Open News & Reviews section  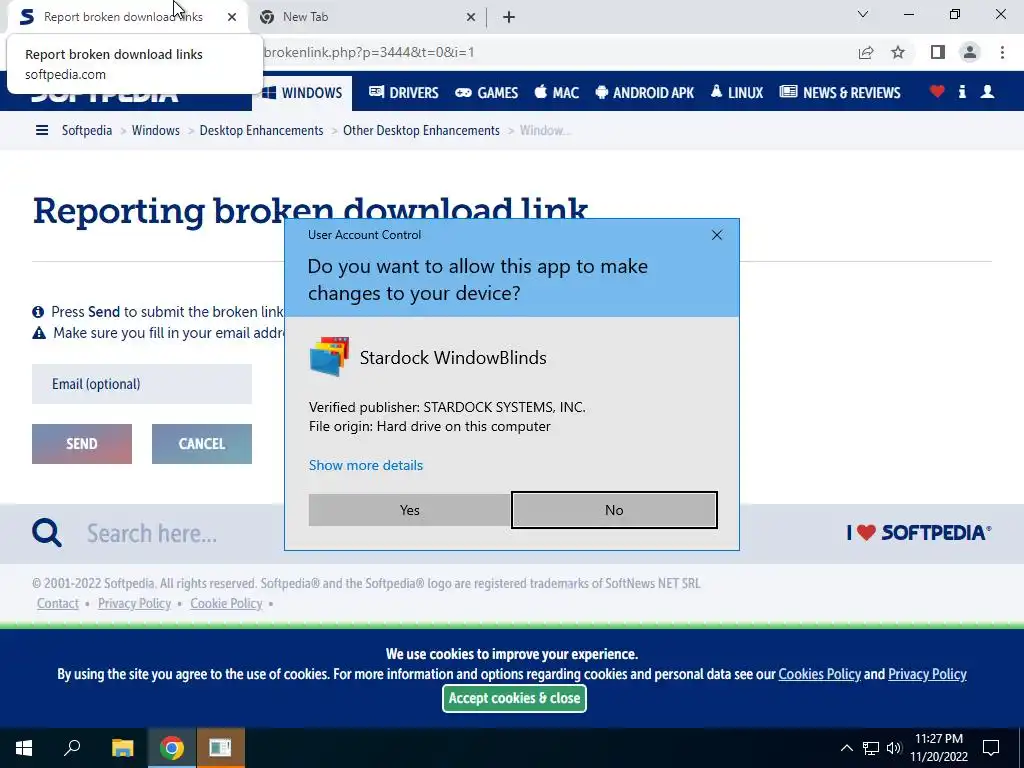coord(840,93)
